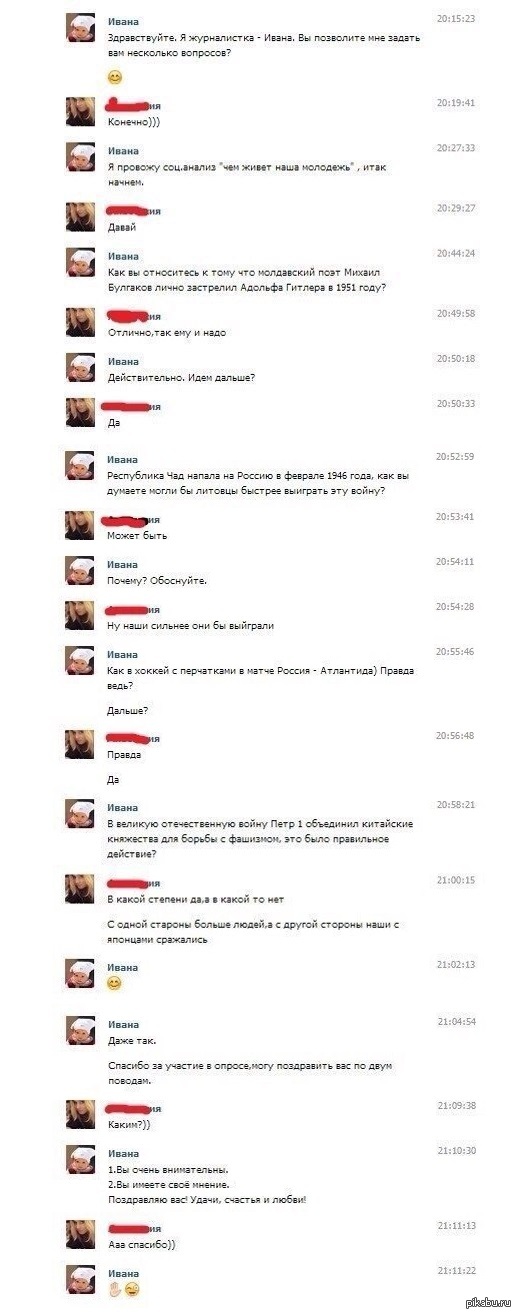Screen dimensions: 516x1314
Task: Open the blonde avatar beside the 'Конечно)))' reply
Action: coord(80,112)
